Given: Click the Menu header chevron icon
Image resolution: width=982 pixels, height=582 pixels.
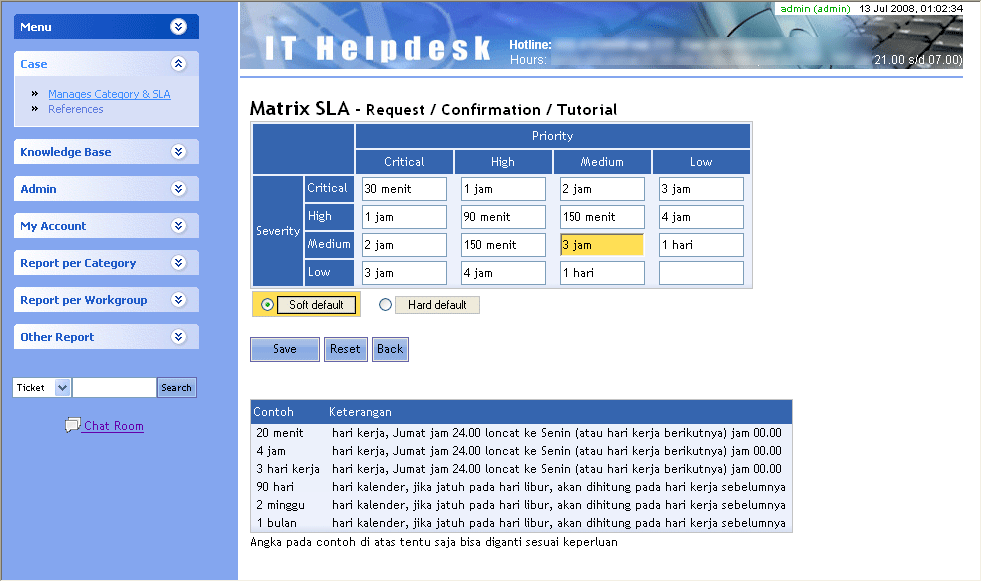Looking at the screenshot, I should pyautogui.click(x=179, y=27).
